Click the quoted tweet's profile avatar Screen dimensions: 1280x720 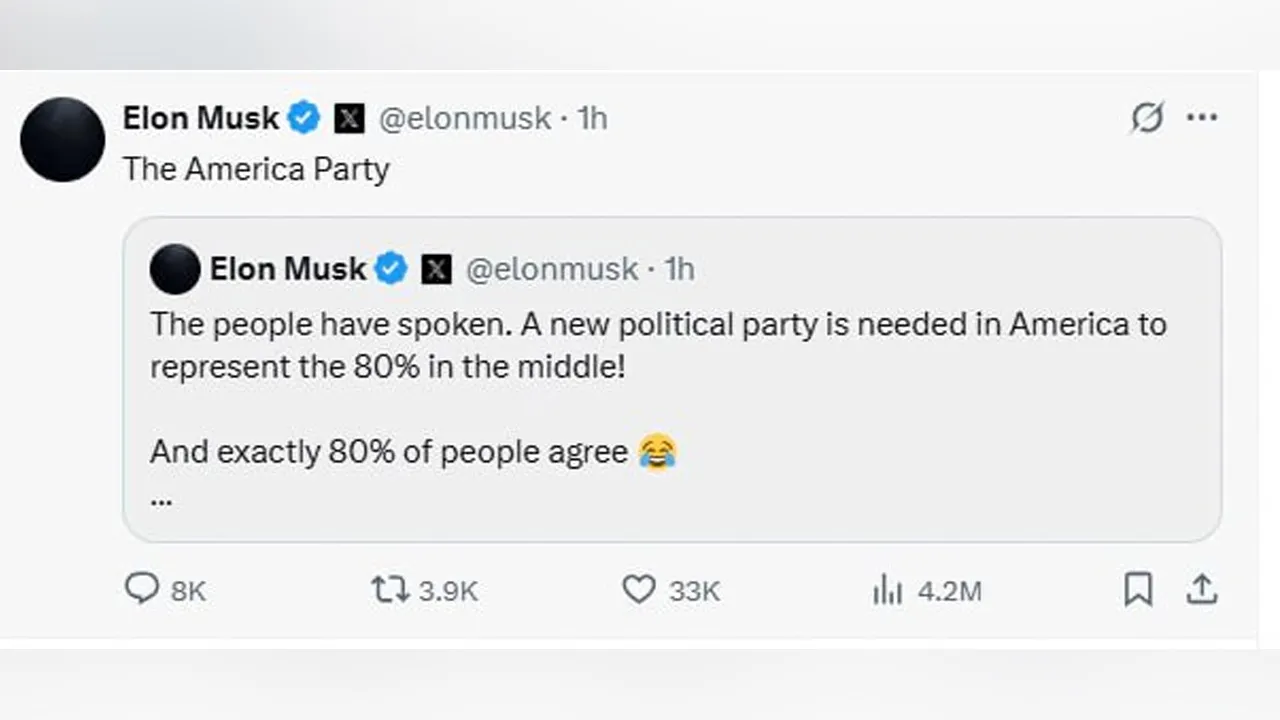(x=175, y=269)
